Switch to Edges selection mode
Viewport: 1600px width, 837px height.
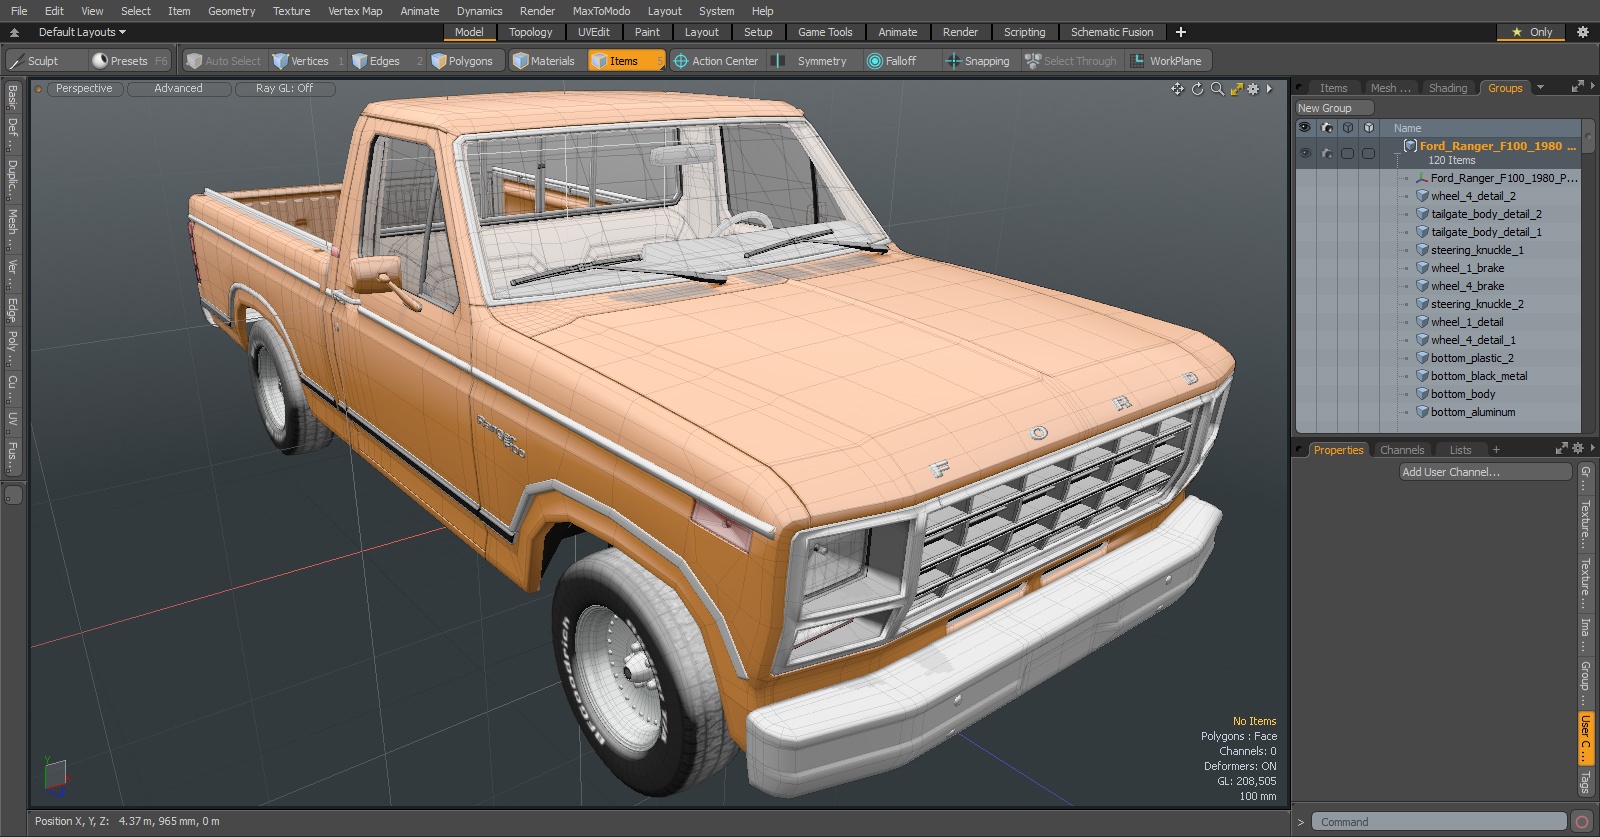pyautogui.click(x=385, y=61)
